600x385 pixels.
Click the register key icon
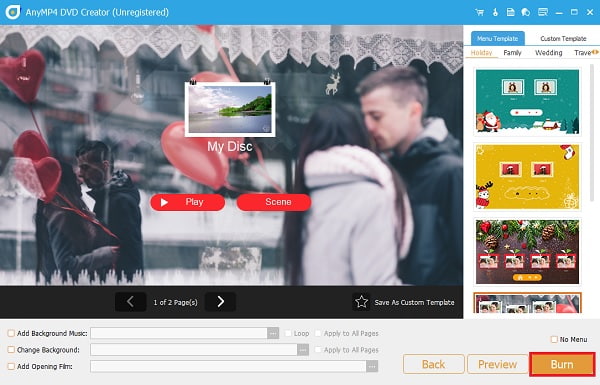[x=495, y=12]
